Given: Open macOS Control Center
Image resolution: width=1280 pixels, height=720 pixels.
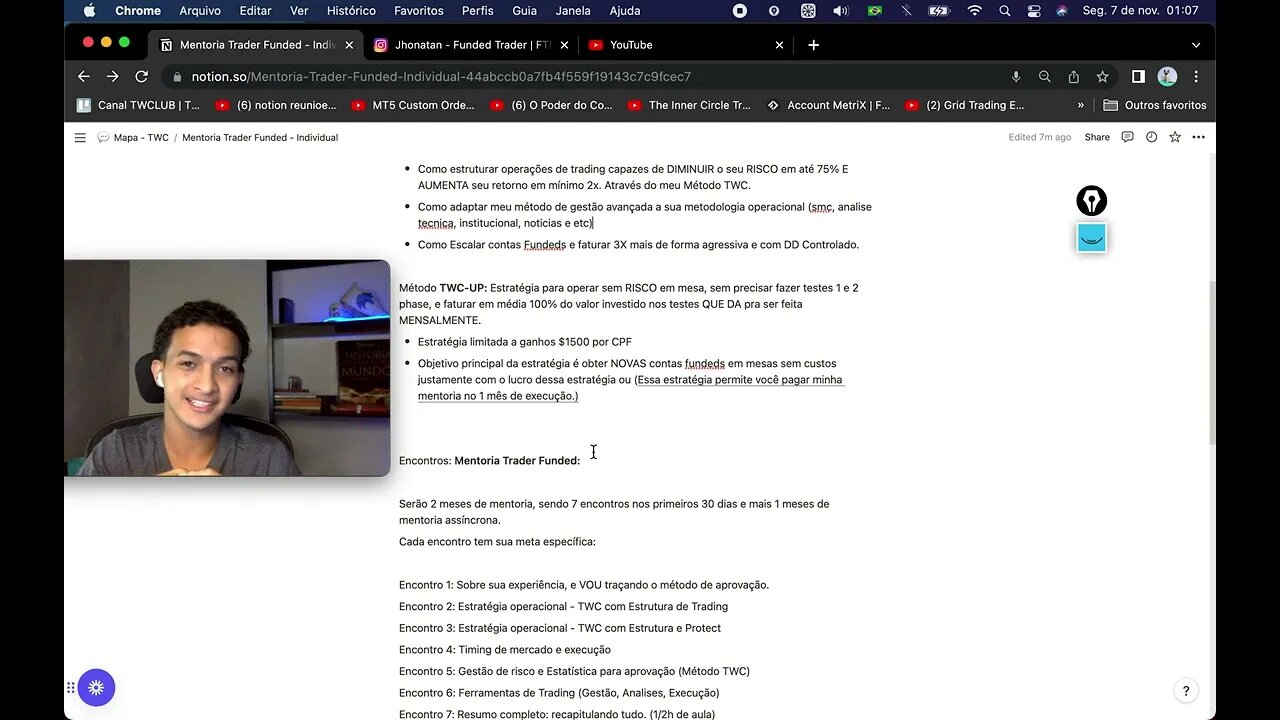Looking at the screenshot, I should coord(1034,11).
